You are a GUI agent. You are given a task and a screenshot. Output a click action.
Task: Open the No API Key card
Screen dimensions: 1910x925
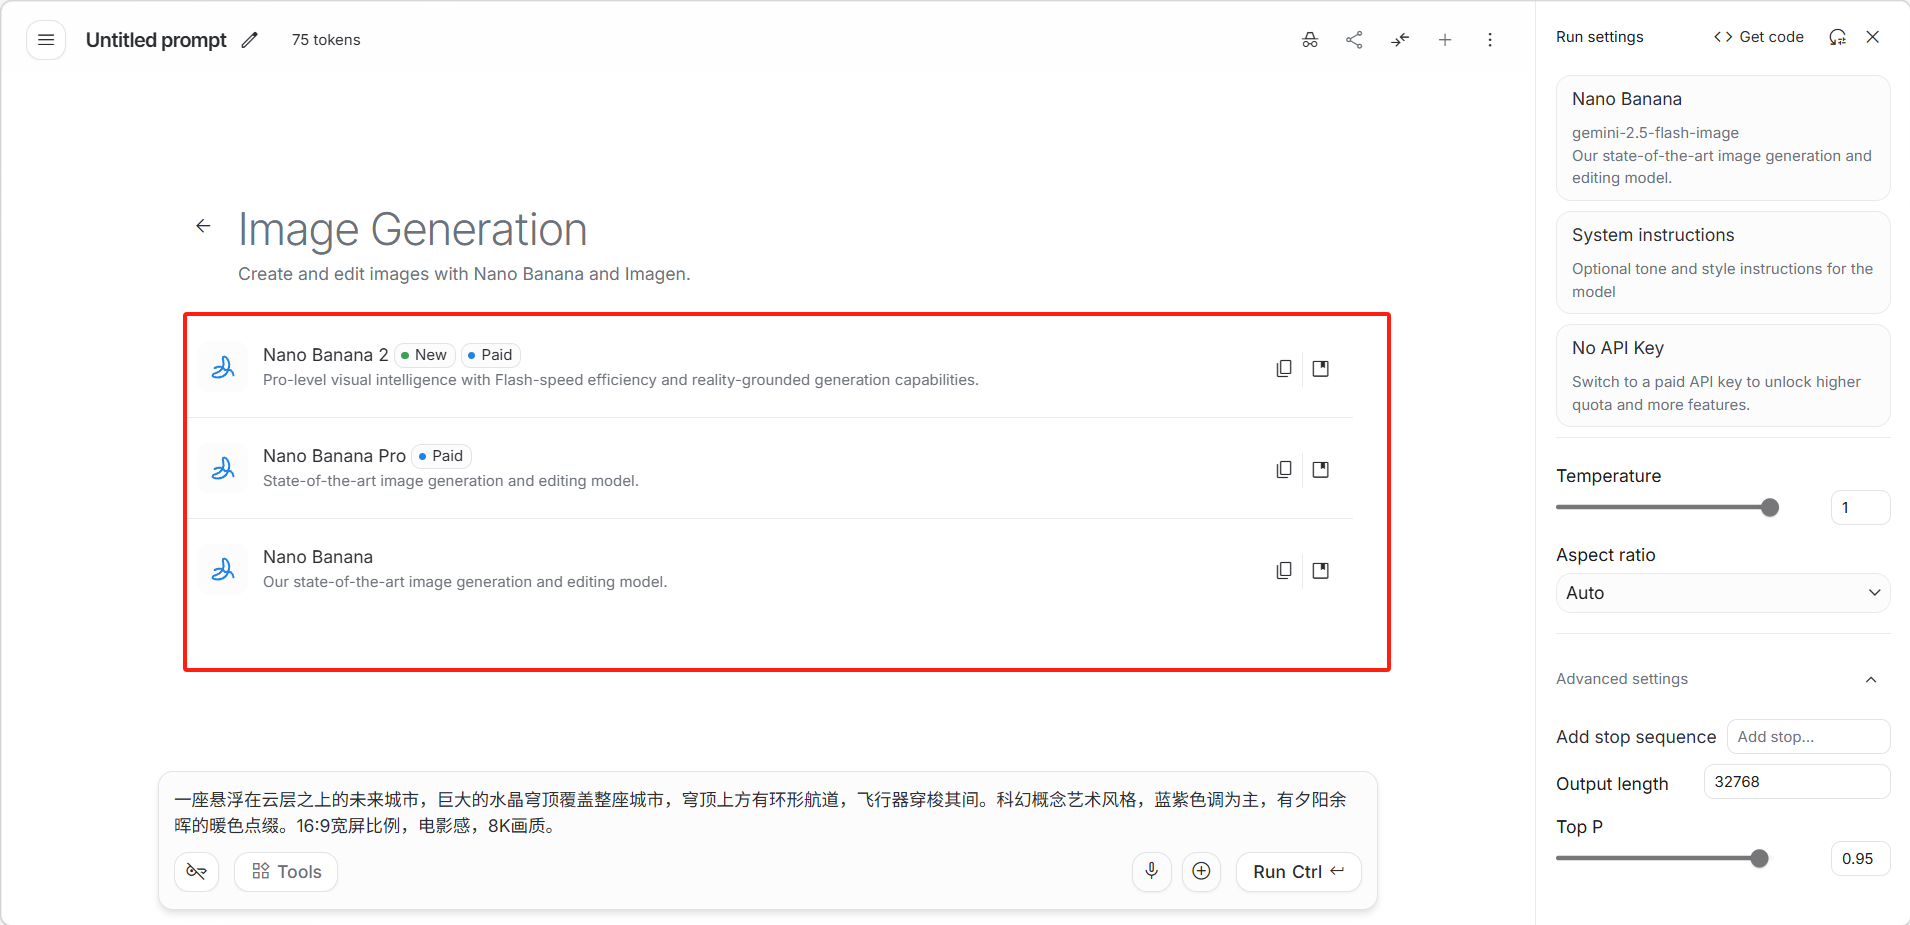1723,376
